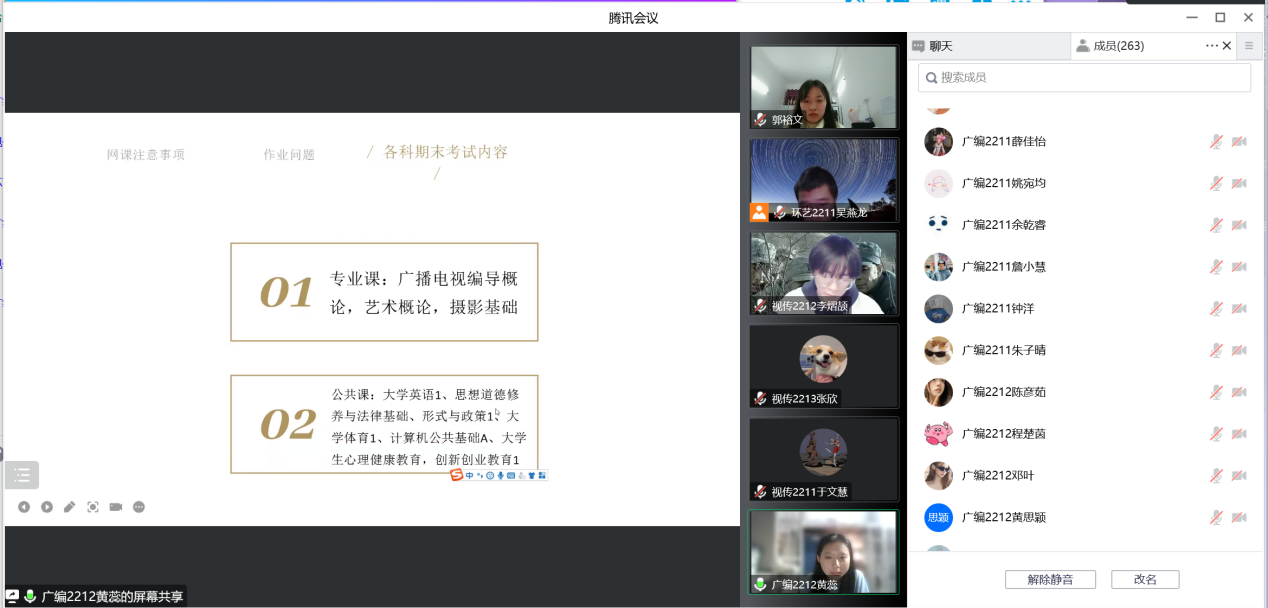Click the 解除静音 unmute button
The height and width of the screenshot is (608, 1268).
click(1050, 579)
